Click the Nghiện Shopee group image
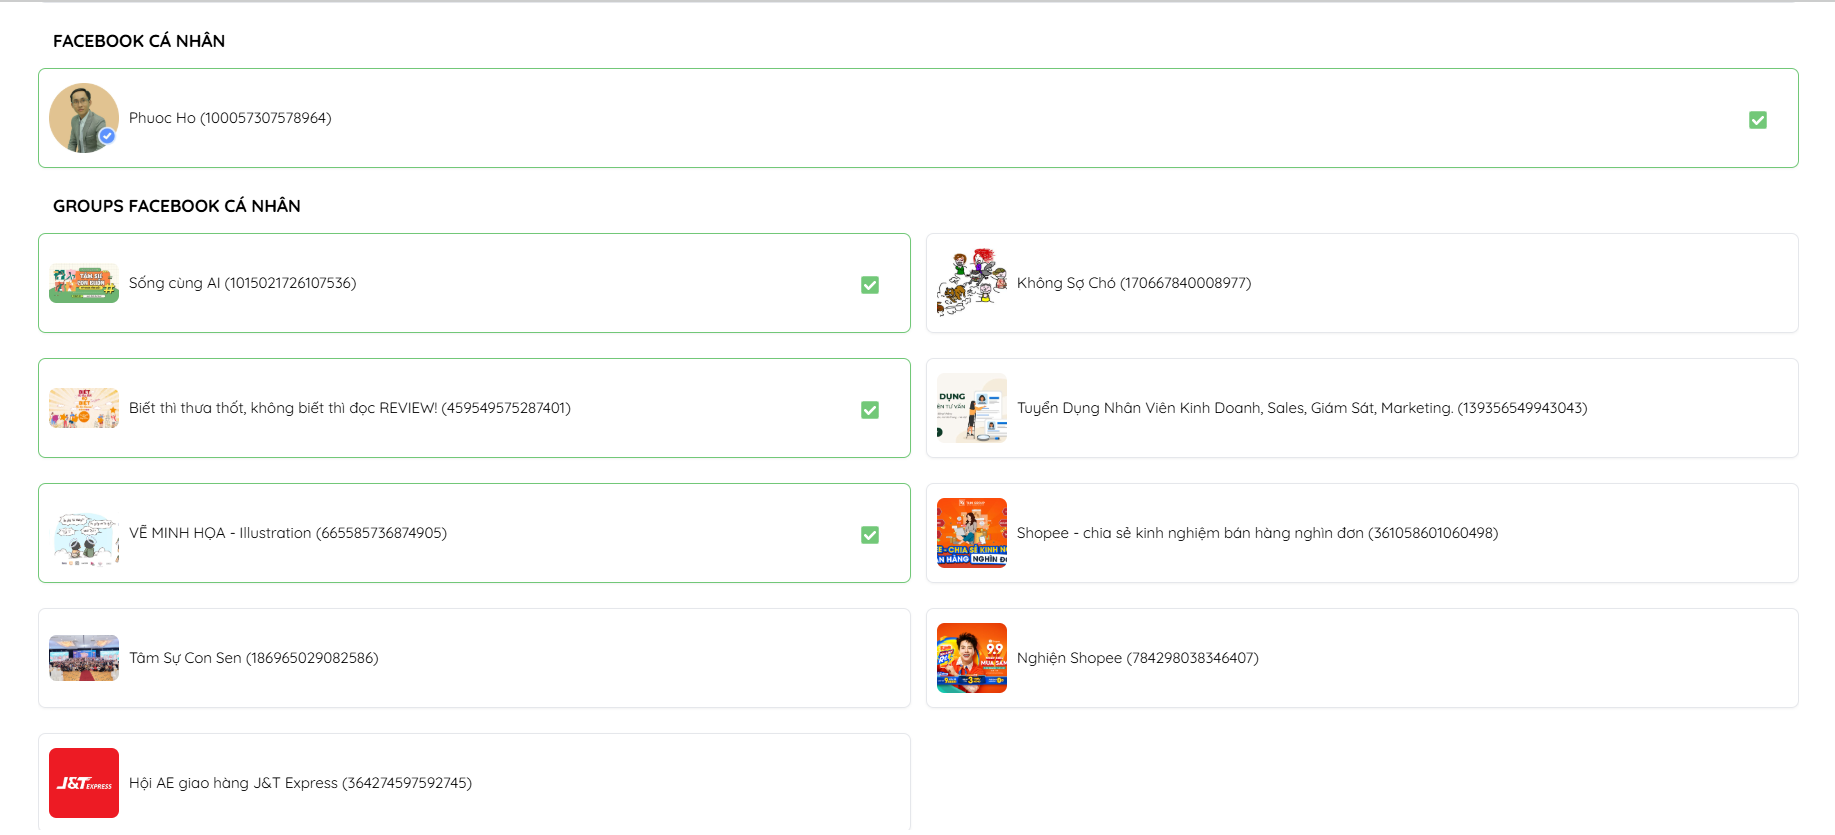Viewport: 1835px width, 835px height. click(x=972, y=658)
